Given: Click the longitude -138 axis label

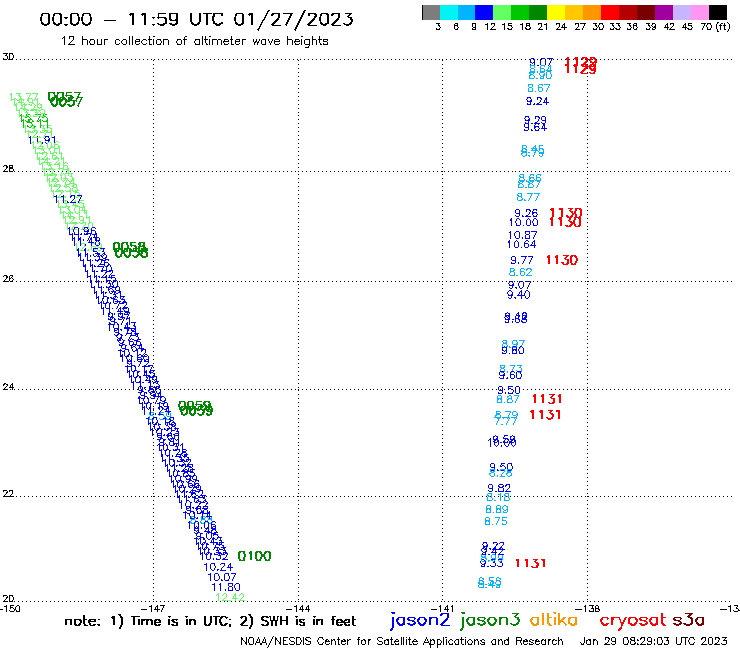Looking at the screenshot, I should [588, 609].
